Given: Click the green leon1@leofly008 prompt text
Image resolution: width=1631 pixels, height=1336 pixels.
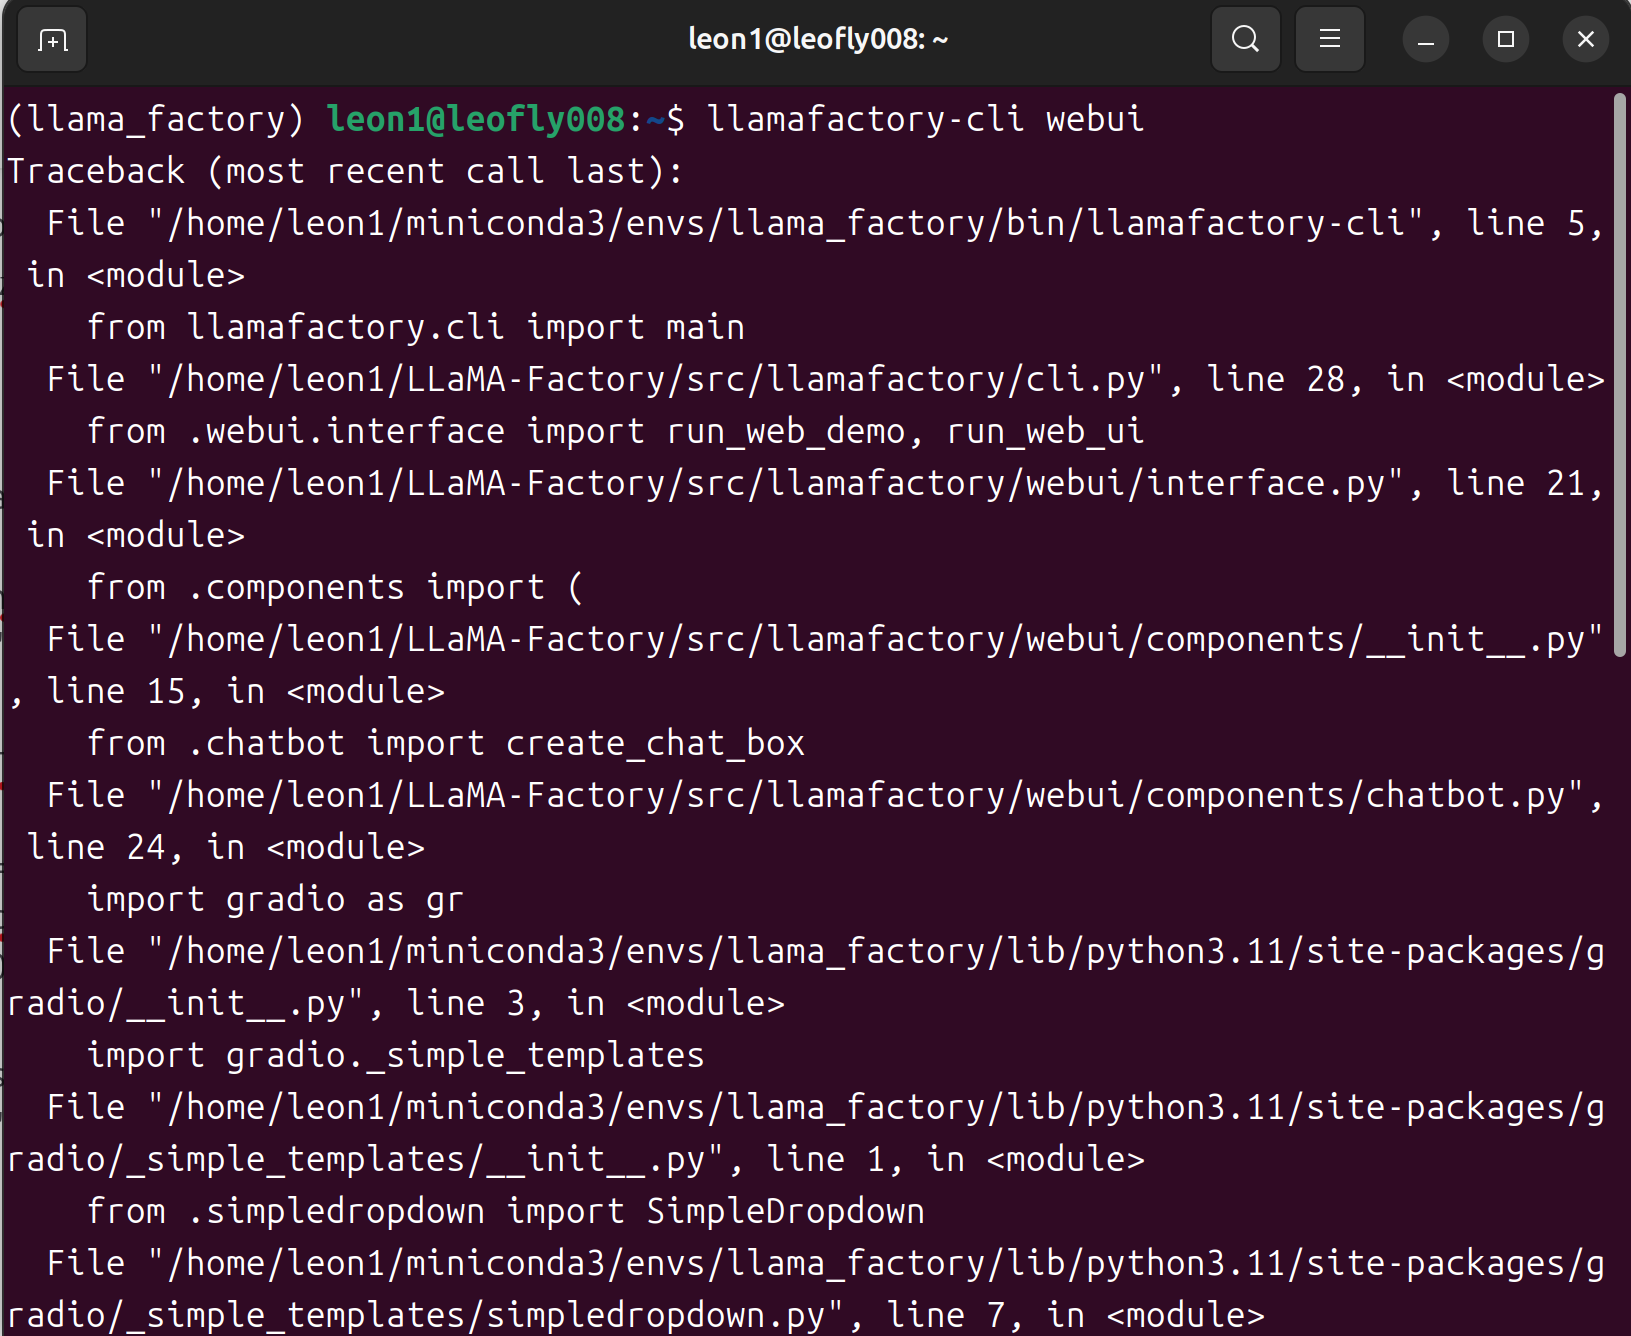Looking at the screenshot, I should point(475,119).
